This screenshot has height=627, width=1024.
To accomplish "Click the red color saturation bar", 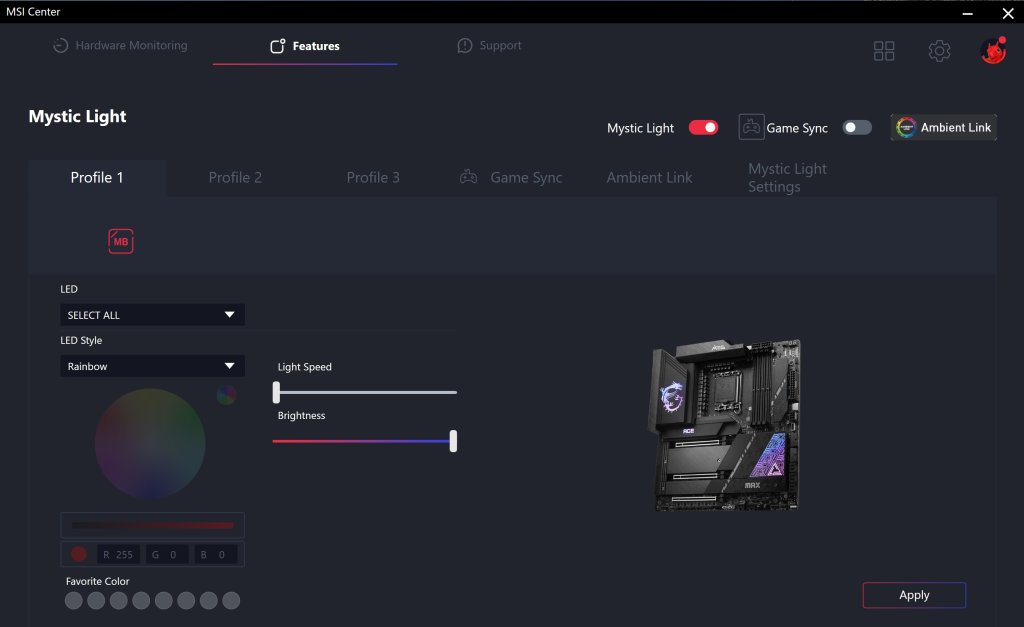I will [152, 525].
